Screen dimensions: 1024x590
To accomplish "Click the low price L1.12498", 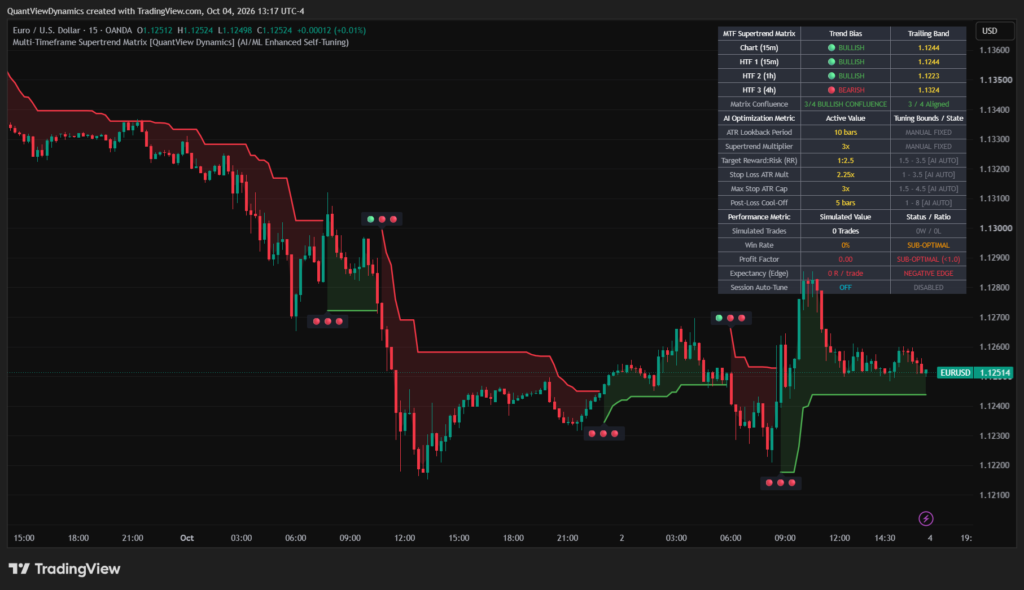I will point(234,30).
